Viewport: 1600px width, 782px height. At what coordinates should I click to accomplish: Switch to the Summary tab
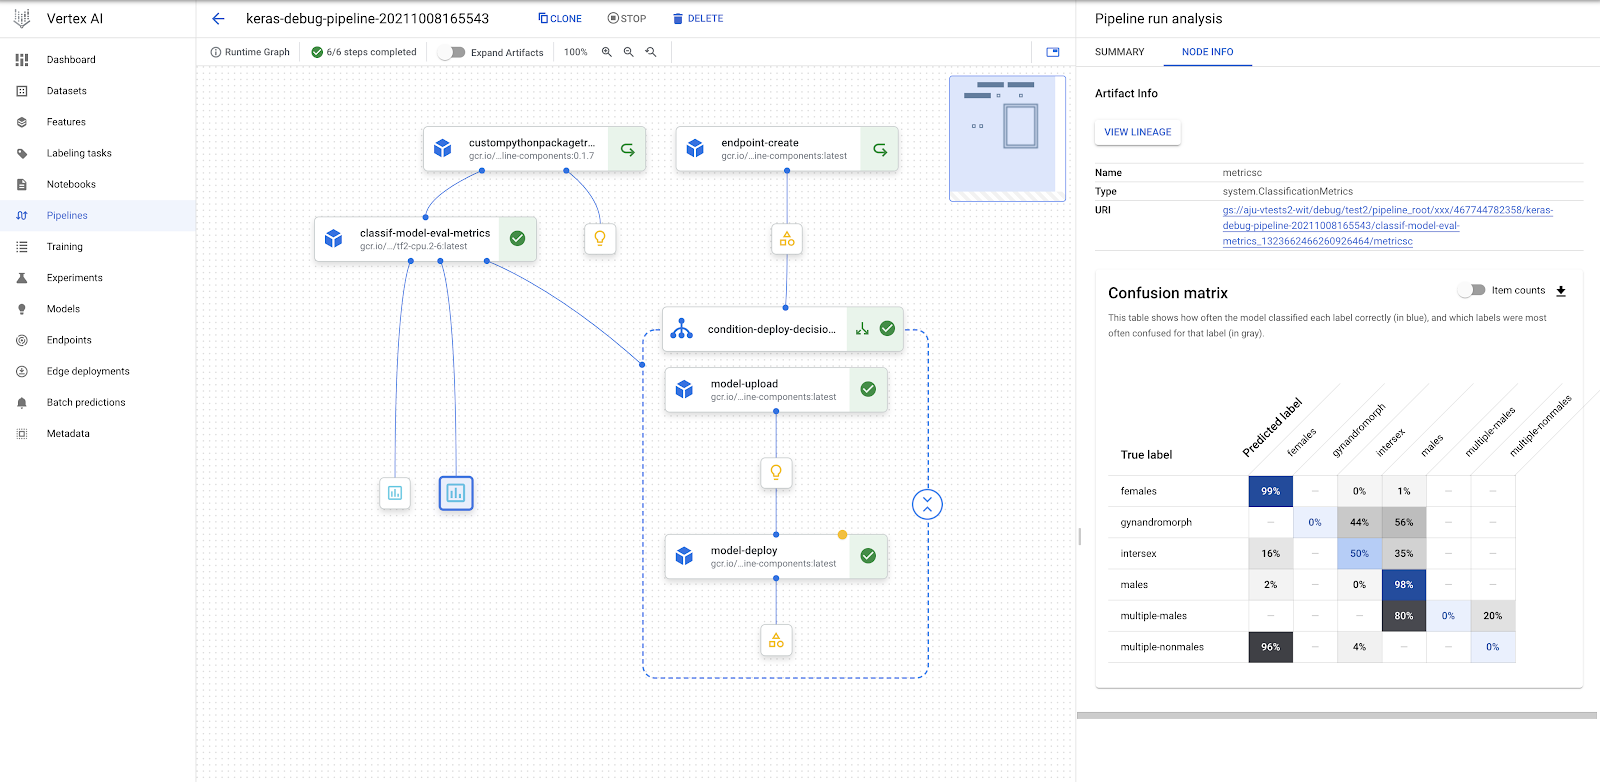pos(1119,52)
